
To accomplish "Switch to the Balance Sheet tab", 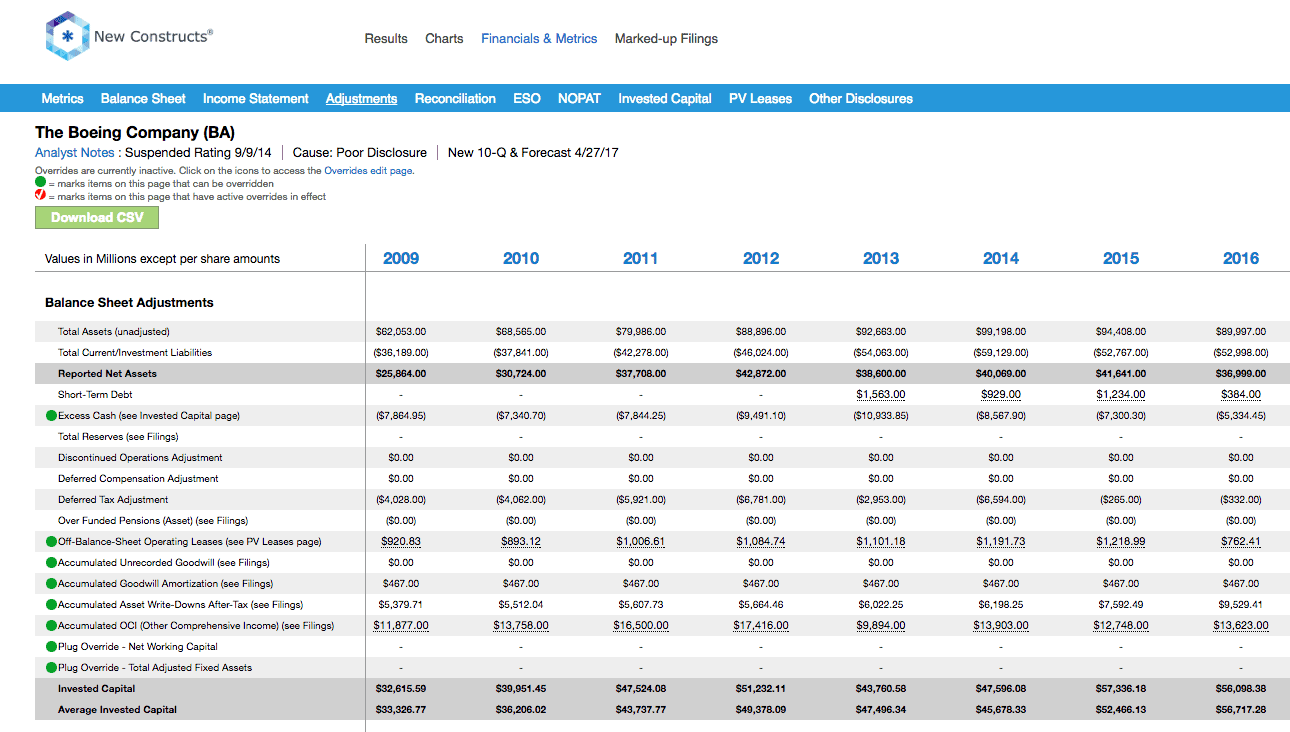I will 143,98.
